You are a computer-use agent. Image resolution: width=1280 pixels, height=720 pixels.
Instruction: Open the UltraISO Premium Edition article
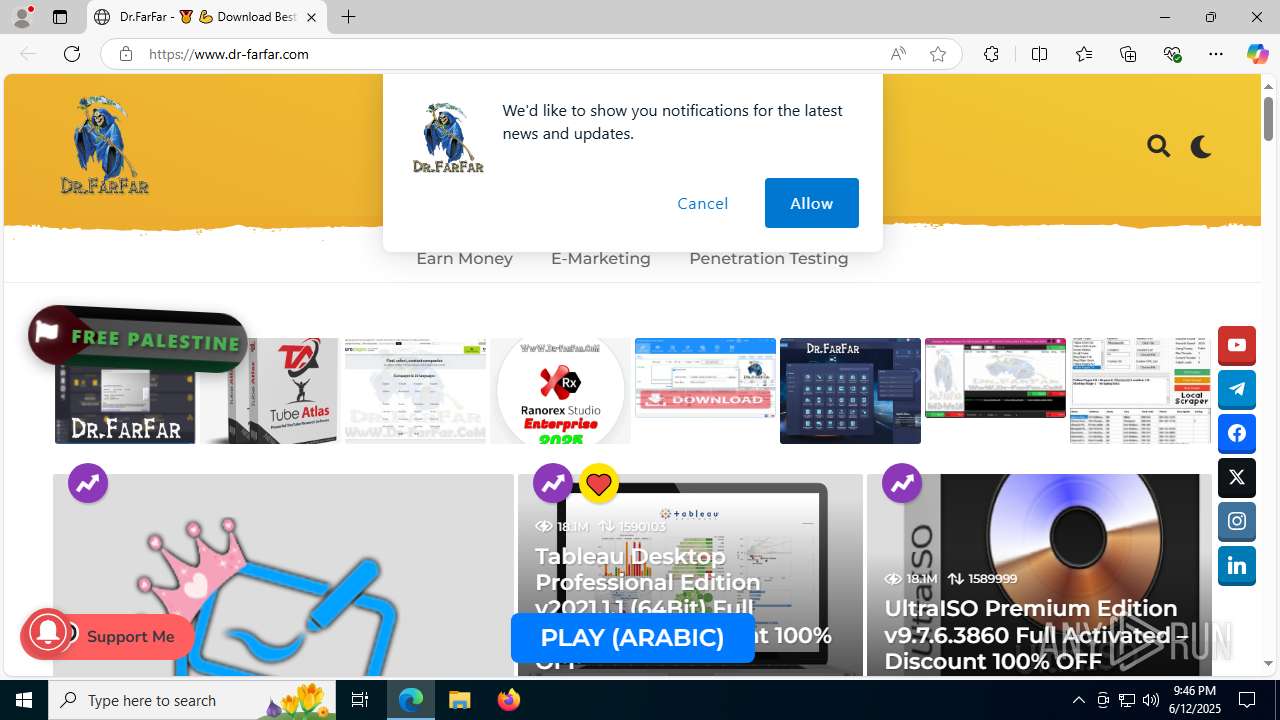1035,635
